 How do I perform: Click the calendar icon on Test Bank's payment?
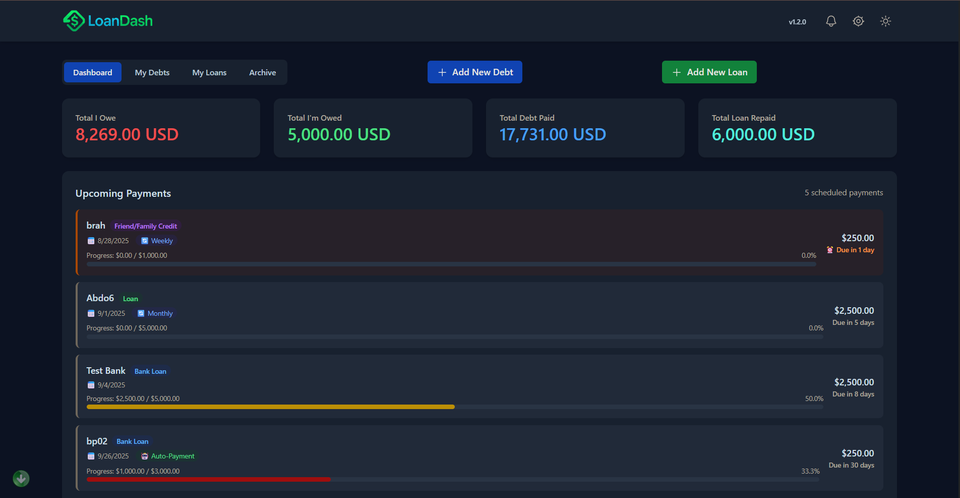click(x=91, y=385)
